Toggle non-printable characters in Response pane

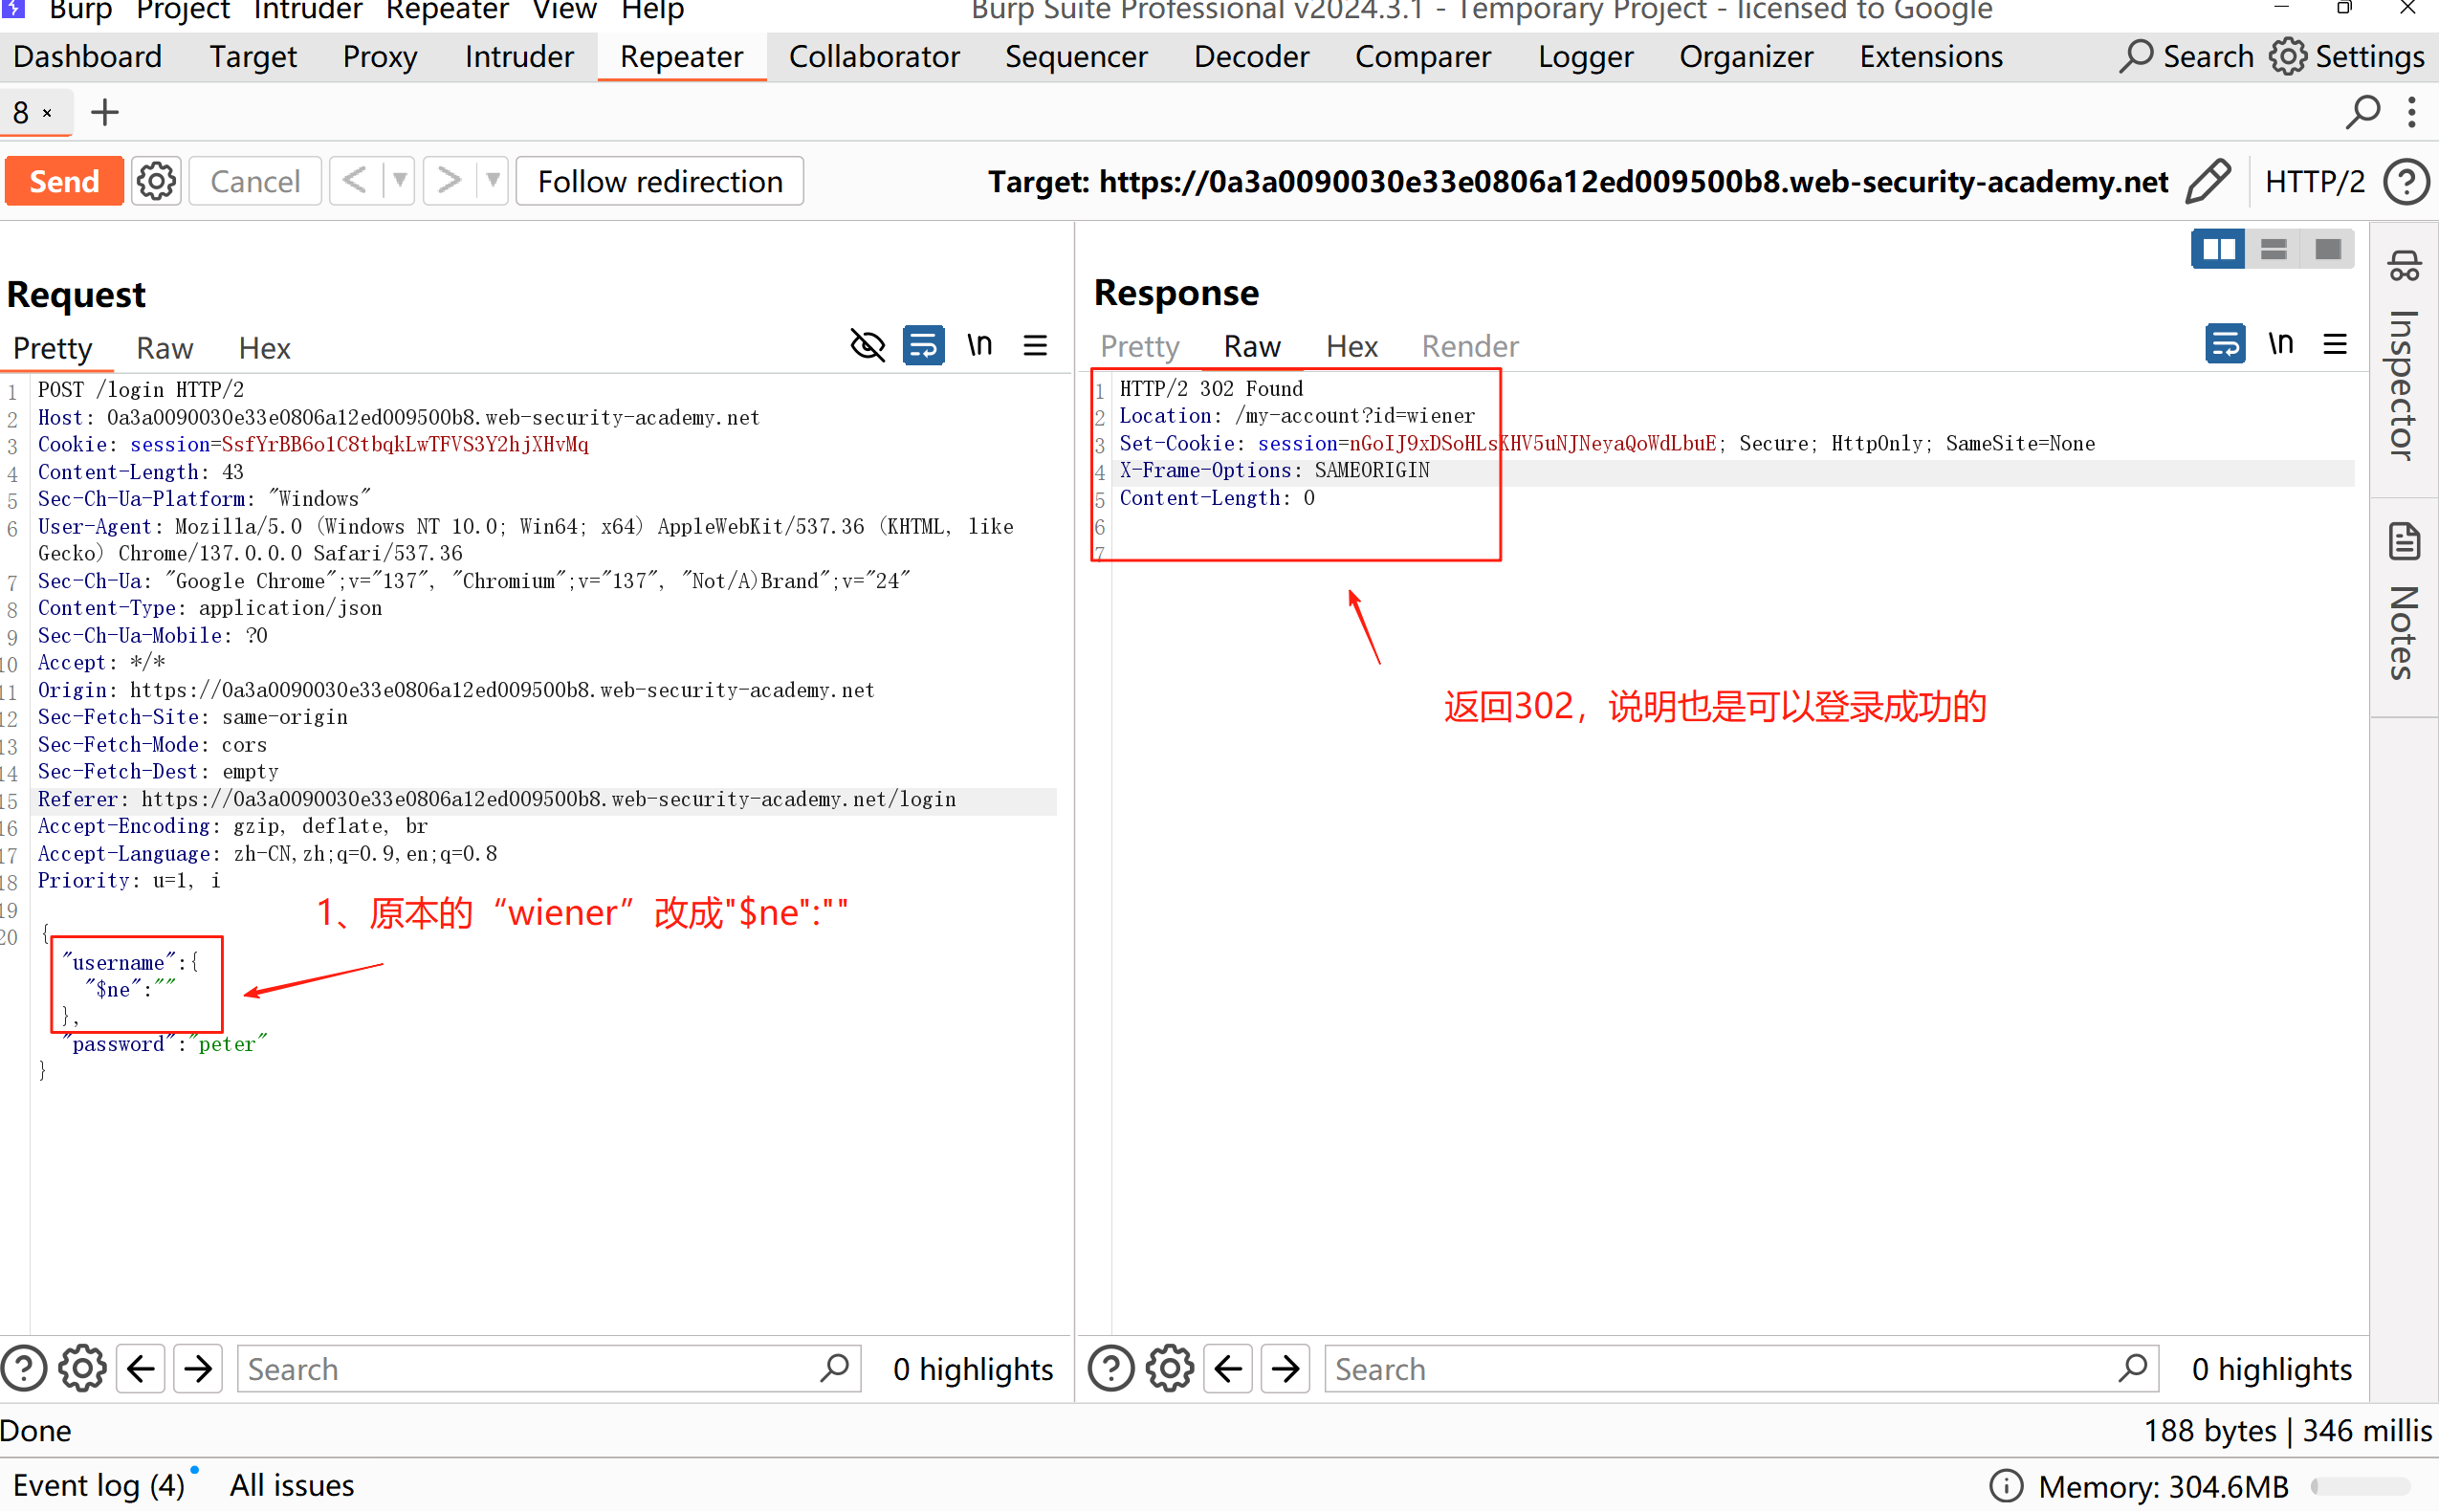pyautogui.click(x=2280, y=344)
